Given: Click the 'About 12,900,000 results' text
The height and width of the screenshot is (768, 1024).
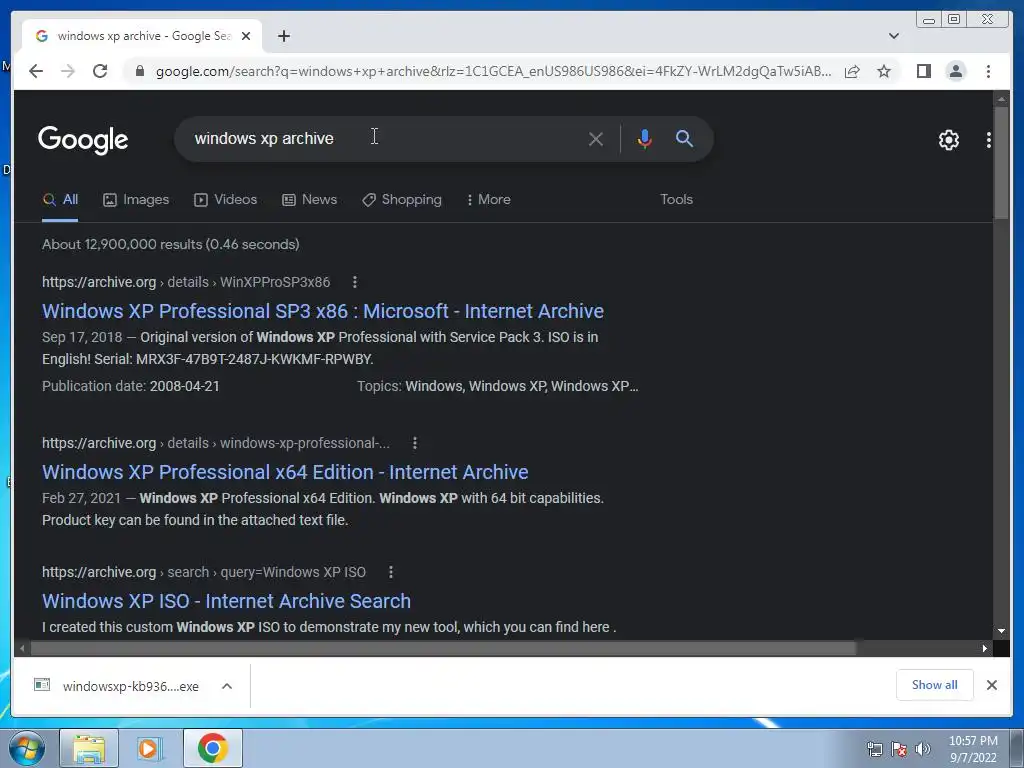Looking at the screenshot, I should coord(170,244).
